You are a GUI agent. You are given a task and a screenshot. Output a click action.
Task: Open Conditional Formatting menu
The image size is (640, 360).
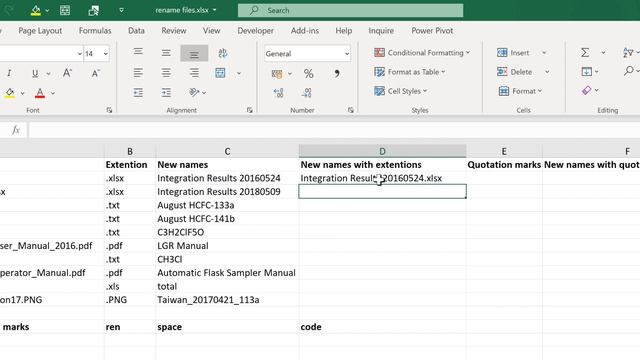pyautogui.click(x=422, y=53)
